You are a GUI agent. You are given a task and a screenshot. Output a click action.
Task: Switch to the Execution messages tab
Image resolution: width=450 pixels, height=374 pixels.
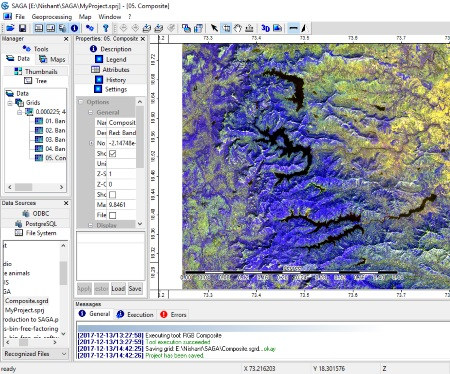coord(135,314)
